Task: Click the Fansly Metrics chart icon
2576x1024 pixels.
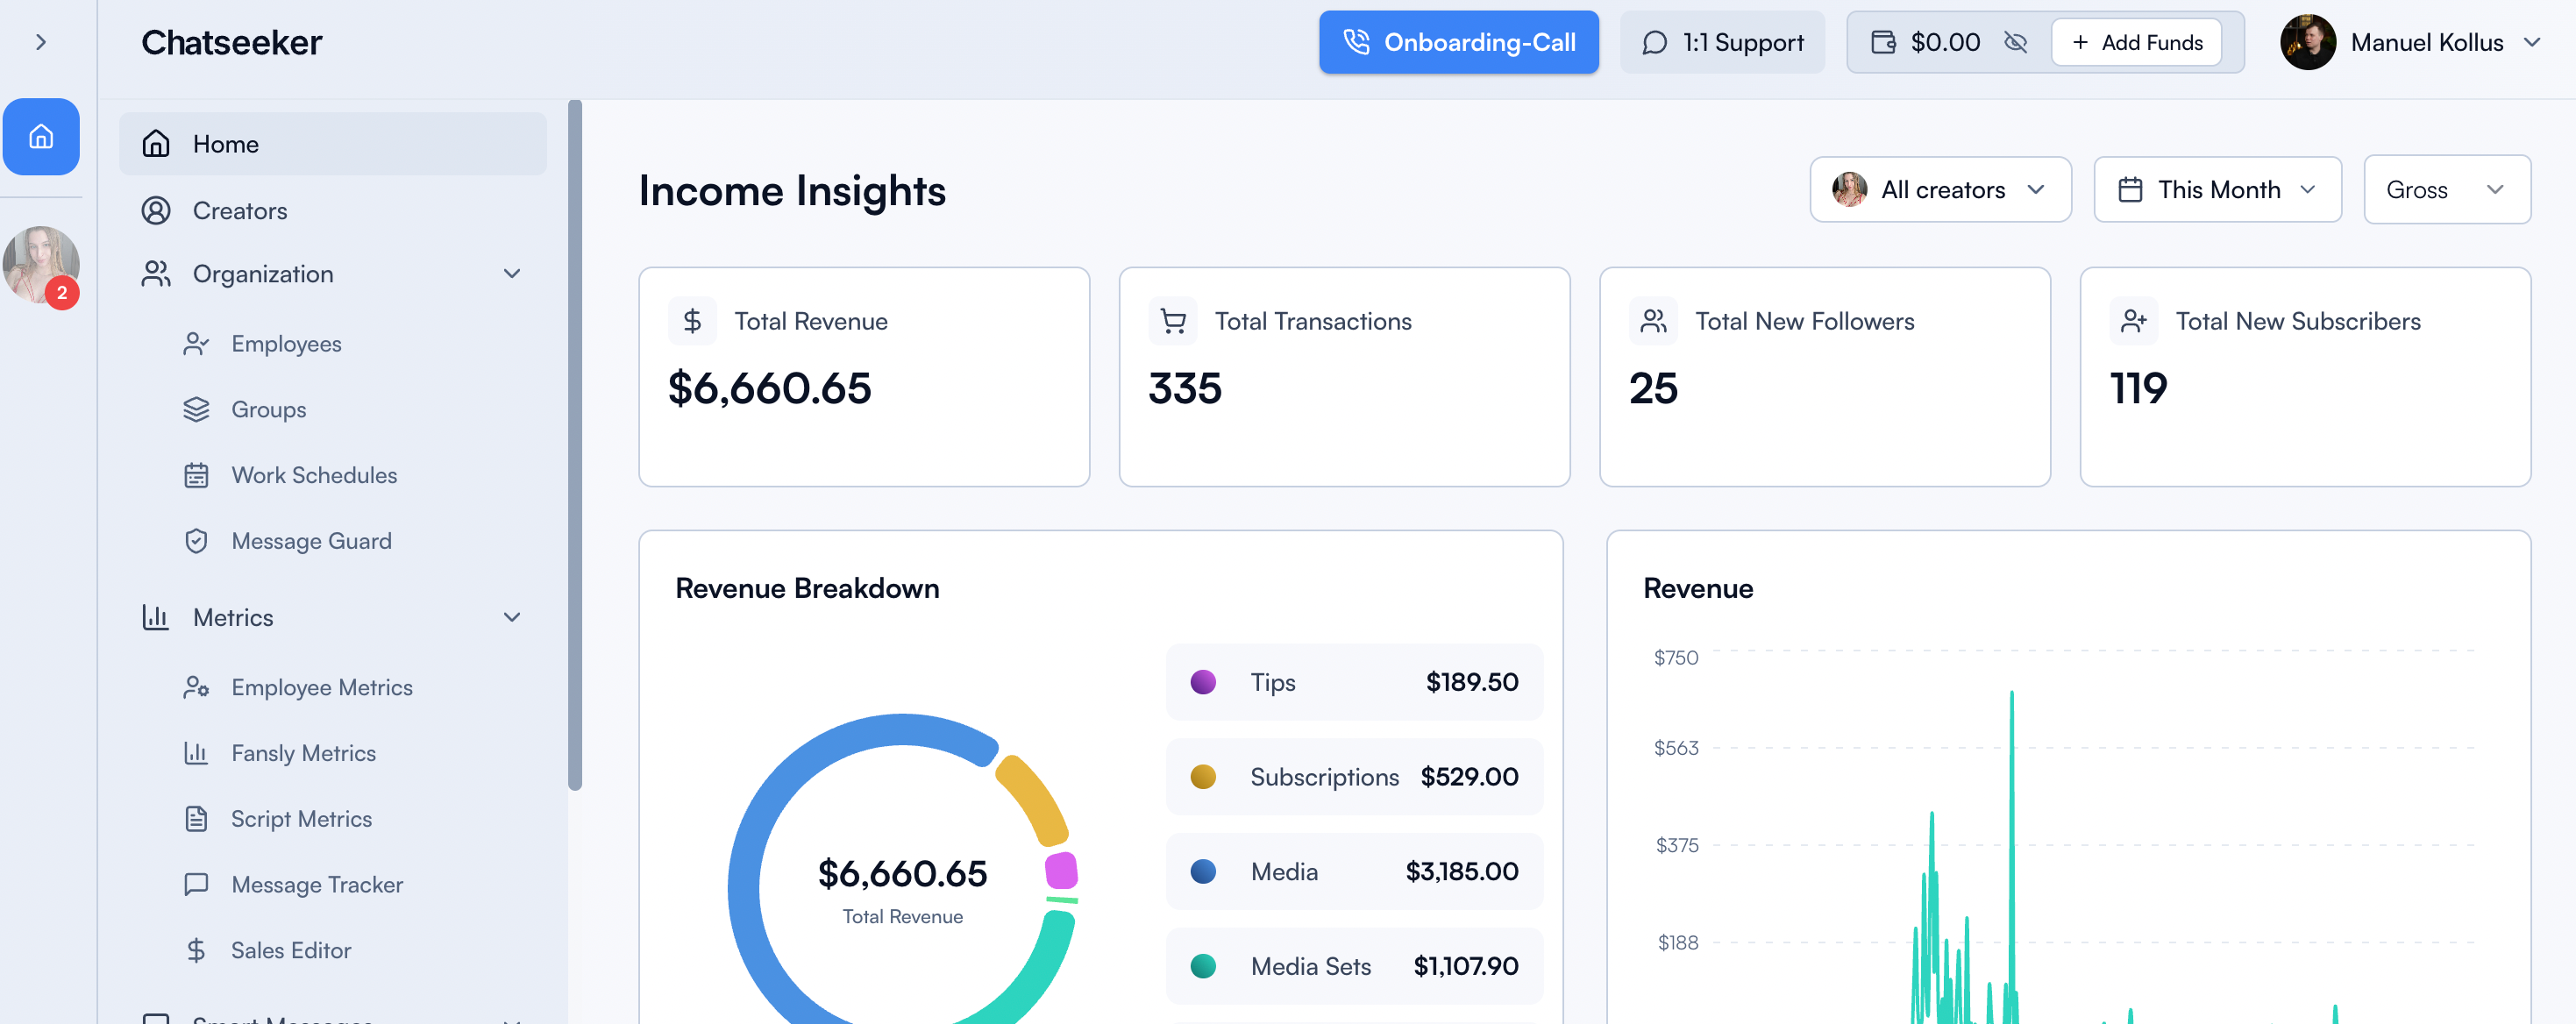Action: pos(196,753)
